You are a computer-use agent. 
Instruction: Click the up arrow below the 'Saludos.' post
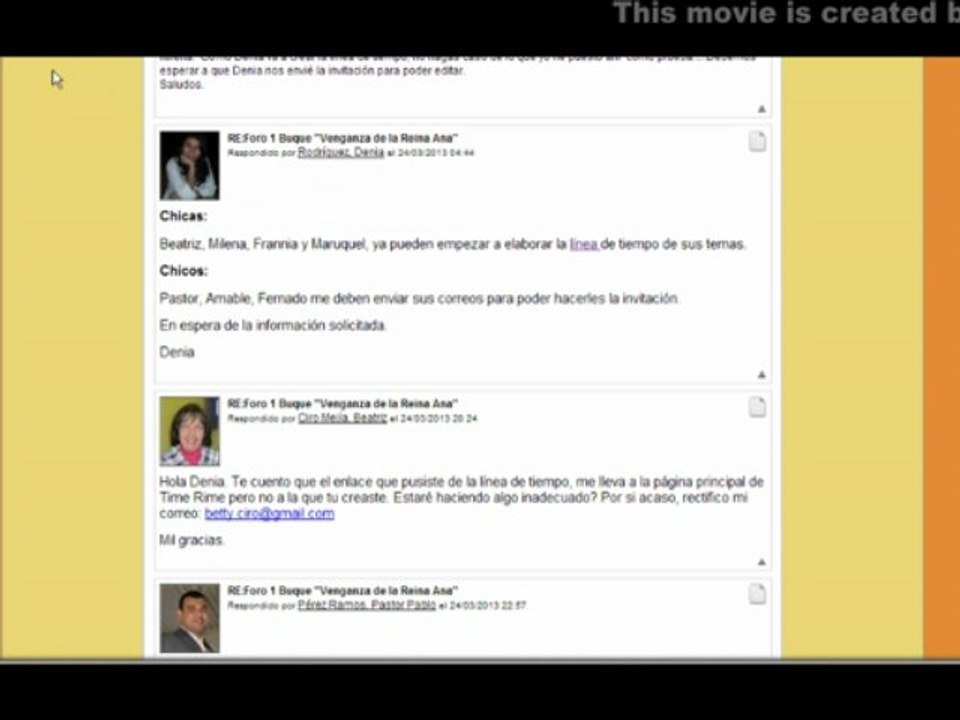pyautogui.click(x=762, y=109)
